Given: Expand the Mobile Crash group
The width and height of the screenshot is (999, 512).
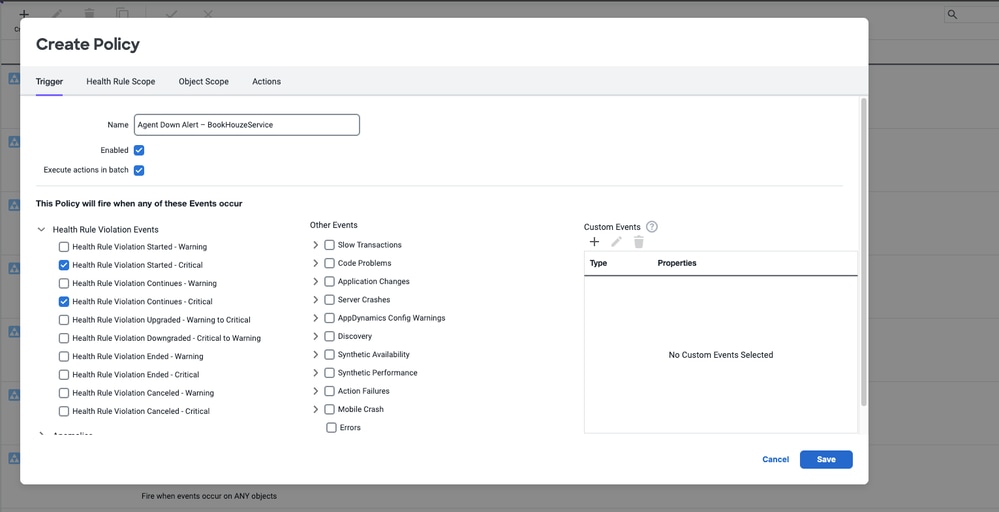Looking at the screenshot, I should pyautogui.click(x=315, y=409).
